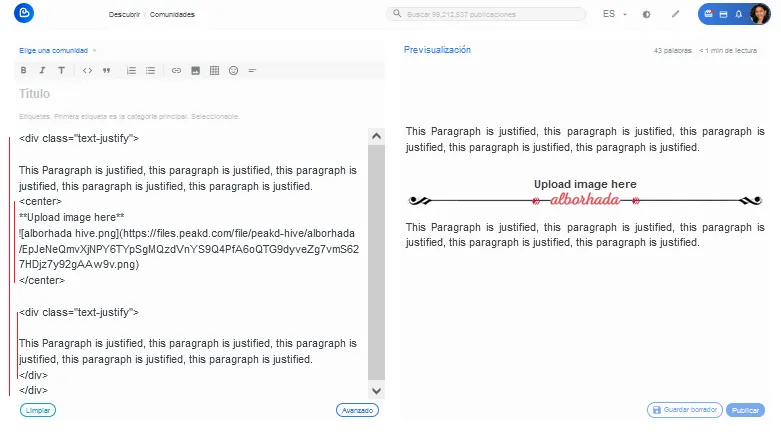Insert a hyperlink
This screenshot has height=434, width=781.
coord(176,71)
